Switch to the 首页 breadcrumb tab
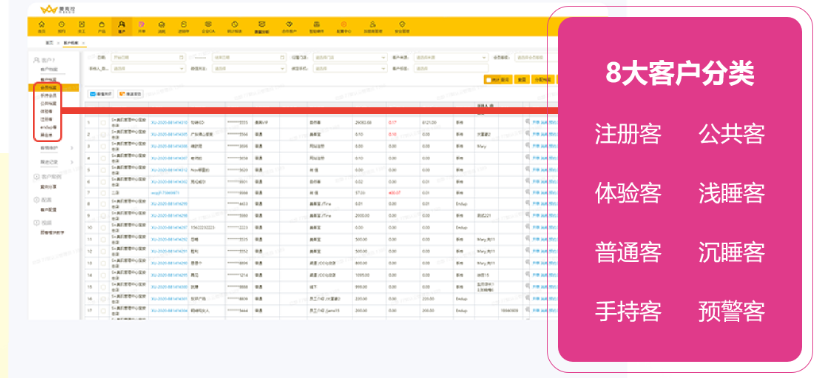 coord(50,42)
